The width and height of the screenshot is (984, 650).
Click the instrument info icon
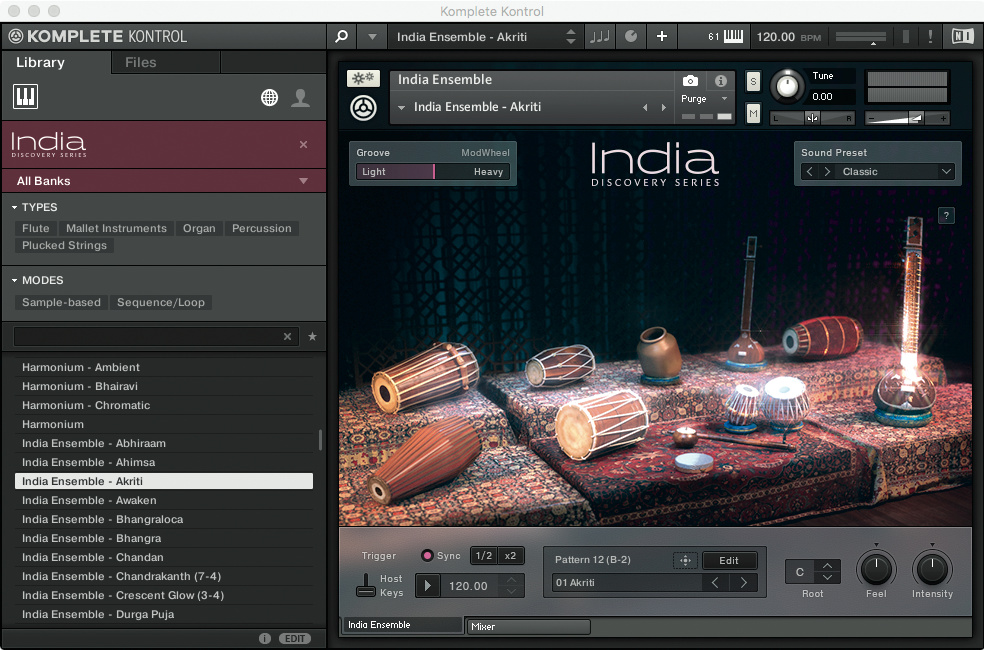pos(720,81)
